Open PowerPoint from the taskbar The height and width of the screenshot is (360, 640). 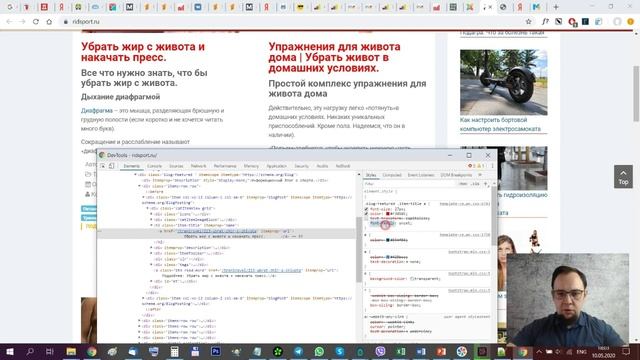pos(441,352)
